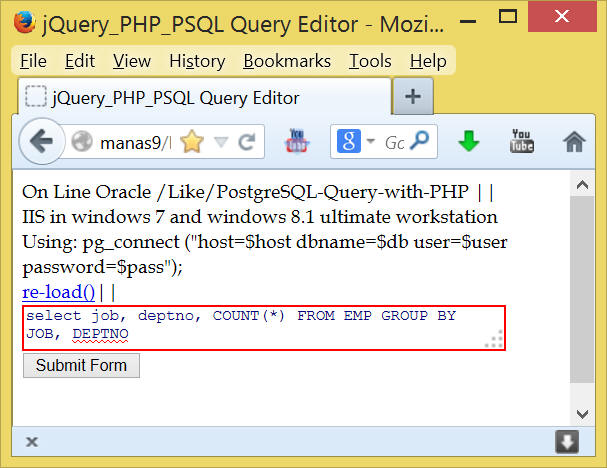Image resolution: width=607 pixels, height=468 pixels.
Task: Click inside the SQL query text area
Action: point(263,328)
